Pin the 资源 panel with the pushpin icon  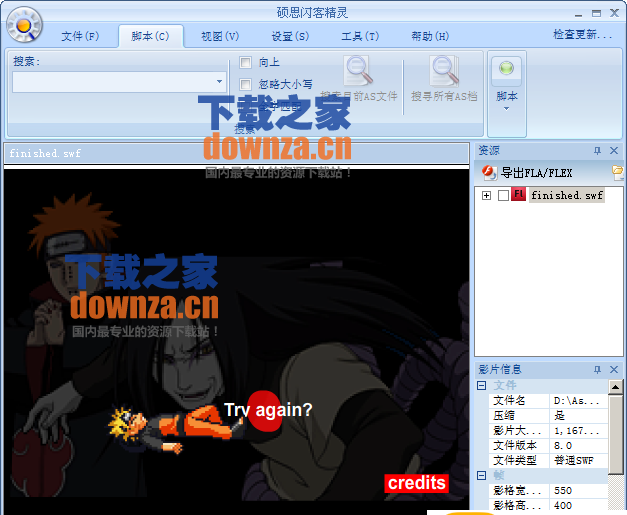pyautogui.click(x=597, y=150)
